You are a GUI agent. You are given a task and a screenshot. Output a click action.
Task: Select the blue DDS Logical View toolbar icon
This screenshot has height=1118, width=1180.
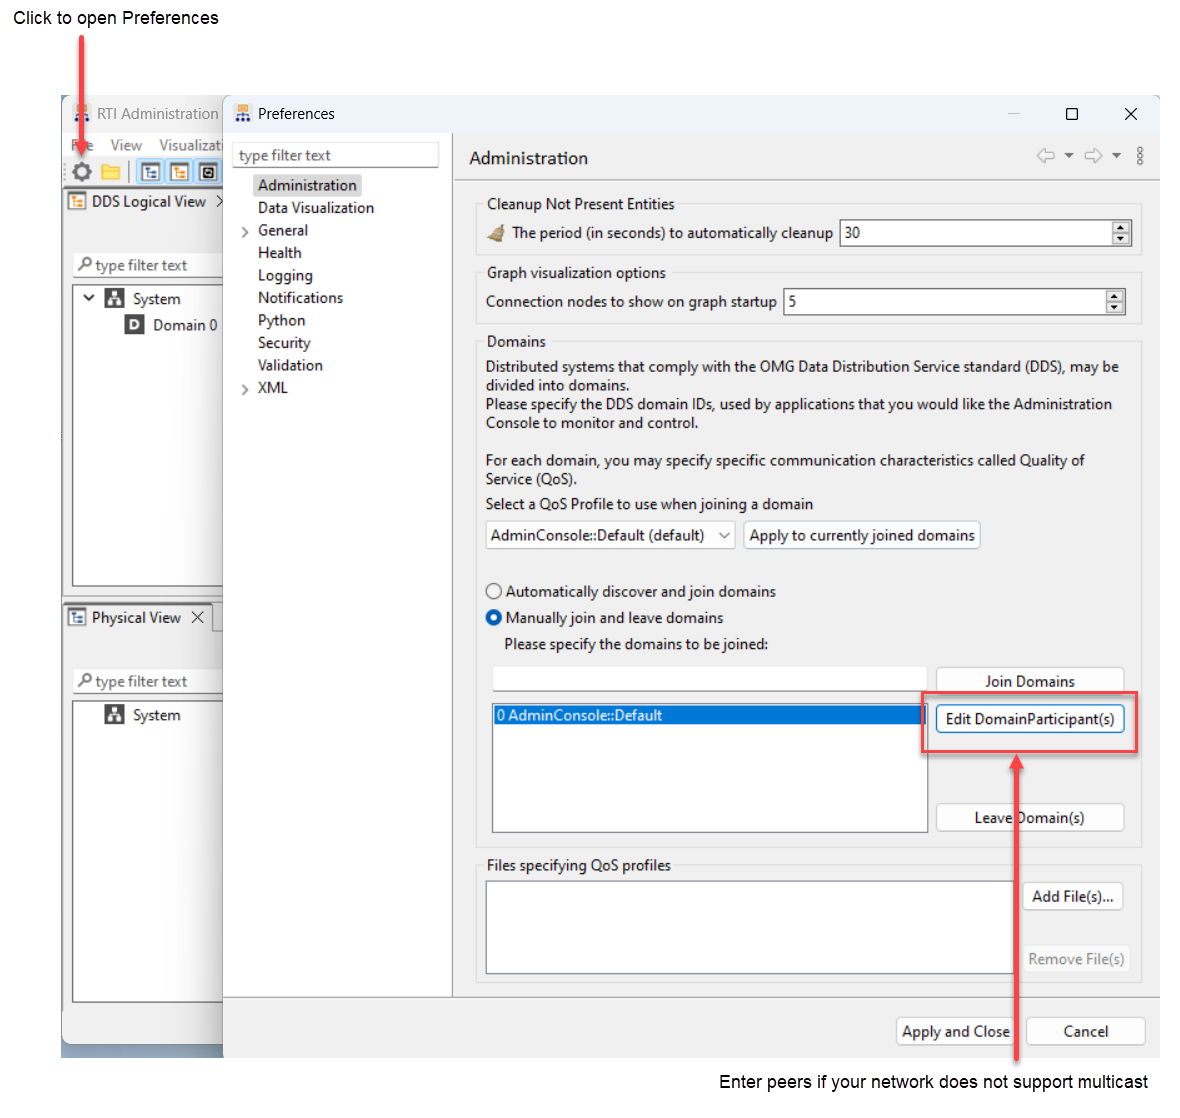pos(151,171)
